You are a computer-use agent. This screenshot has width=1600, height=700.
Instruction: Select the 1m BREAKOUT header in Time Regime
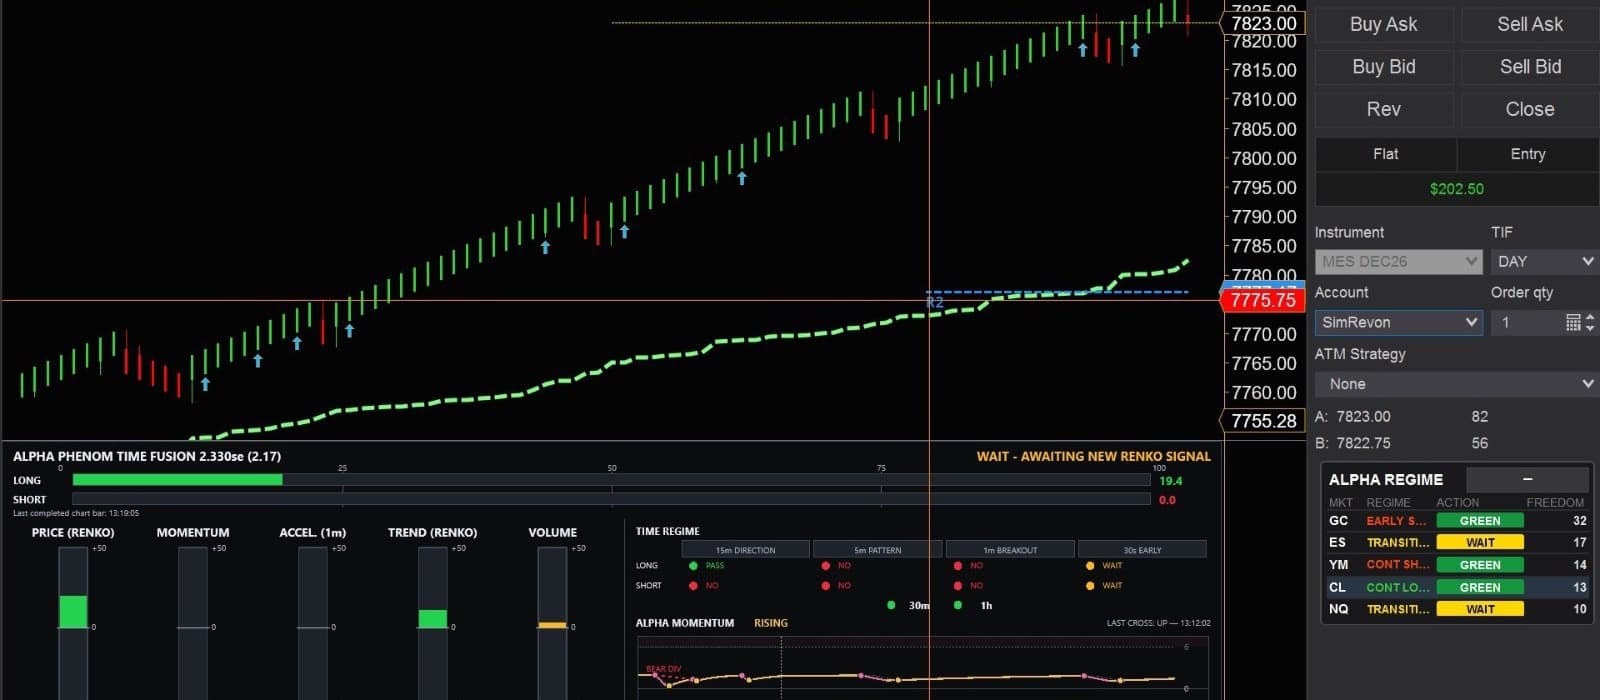pos(1010,550)
